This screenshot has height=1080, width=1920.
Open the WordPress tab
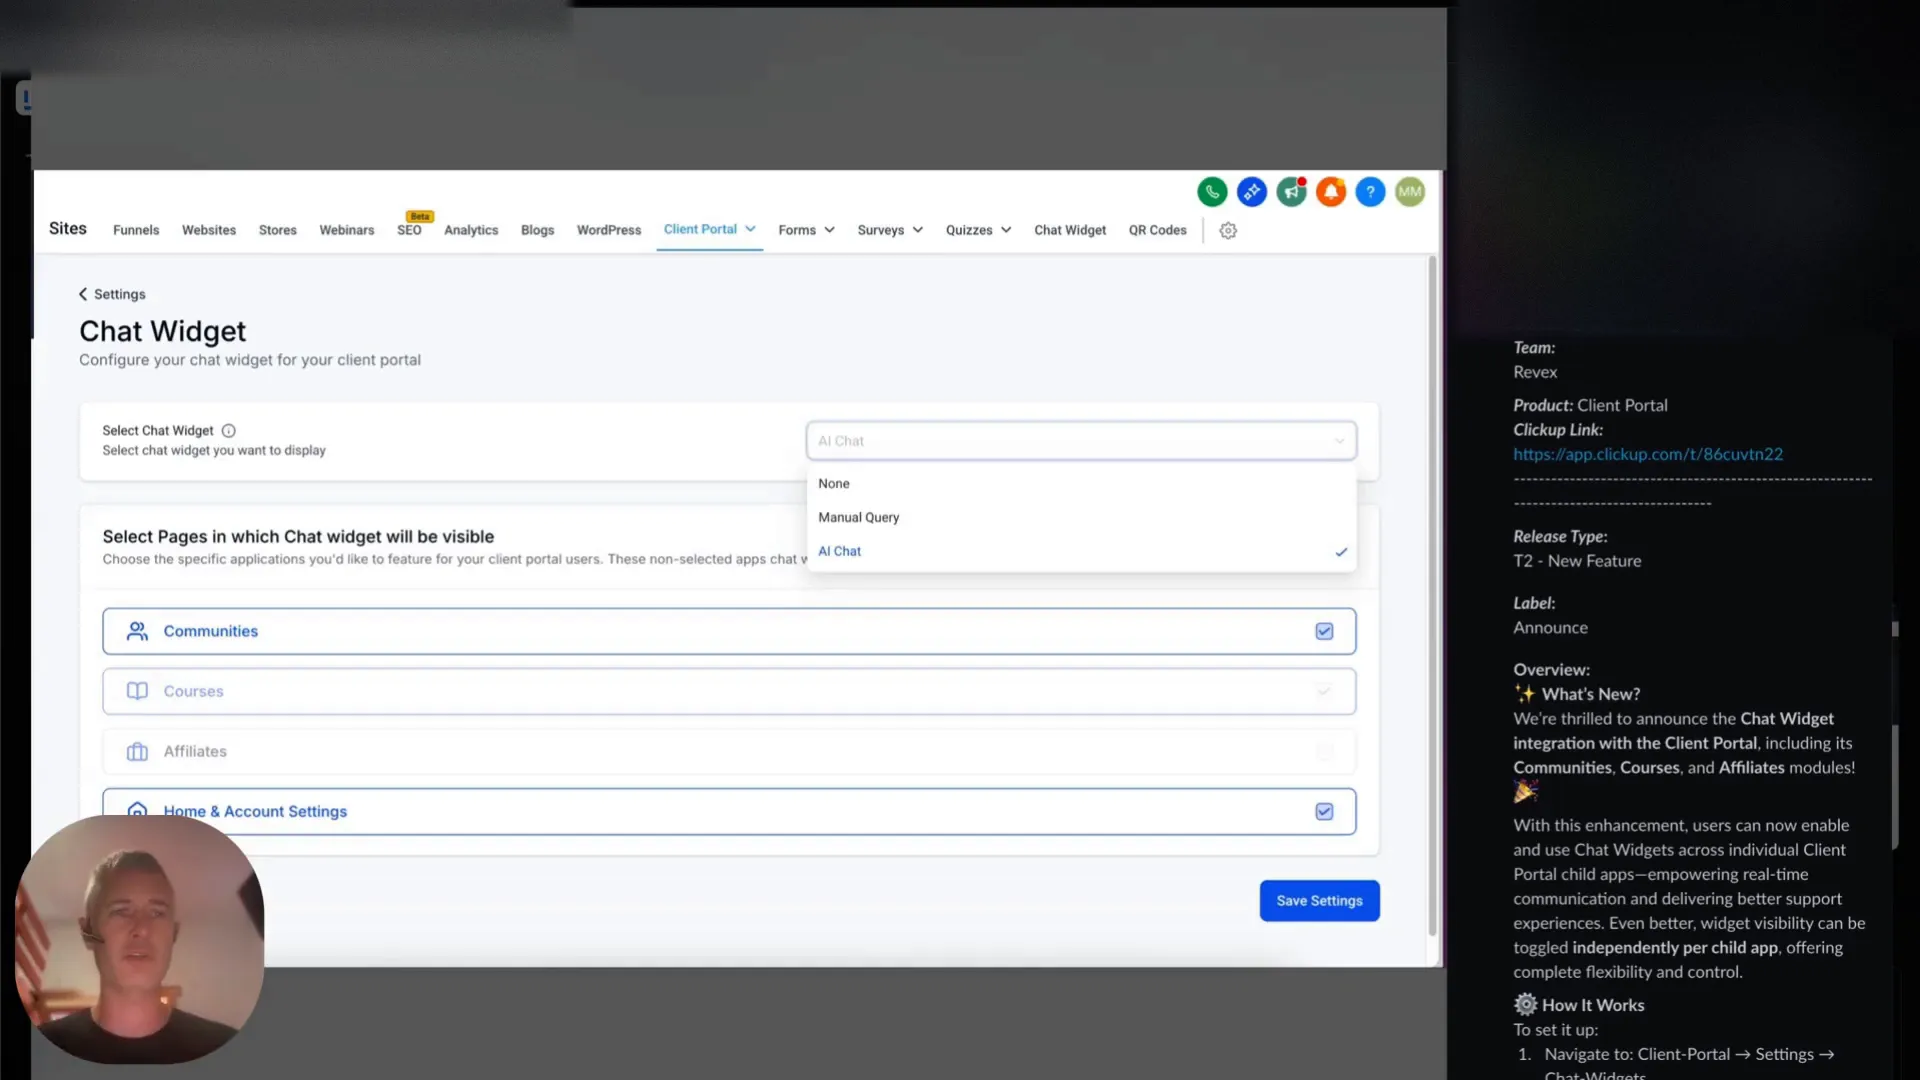click(x=609, y=230)
